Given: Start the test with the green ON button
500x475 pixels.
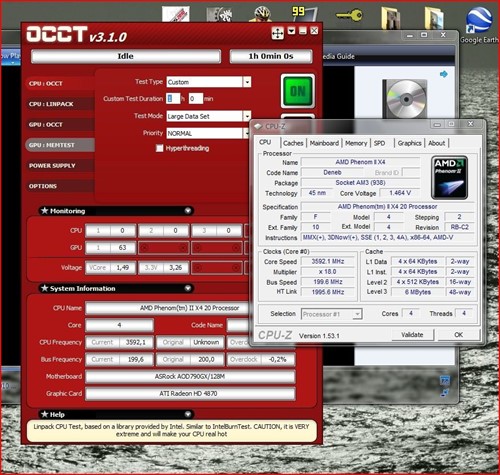Looking at the screenshot, I should point(298,91).
